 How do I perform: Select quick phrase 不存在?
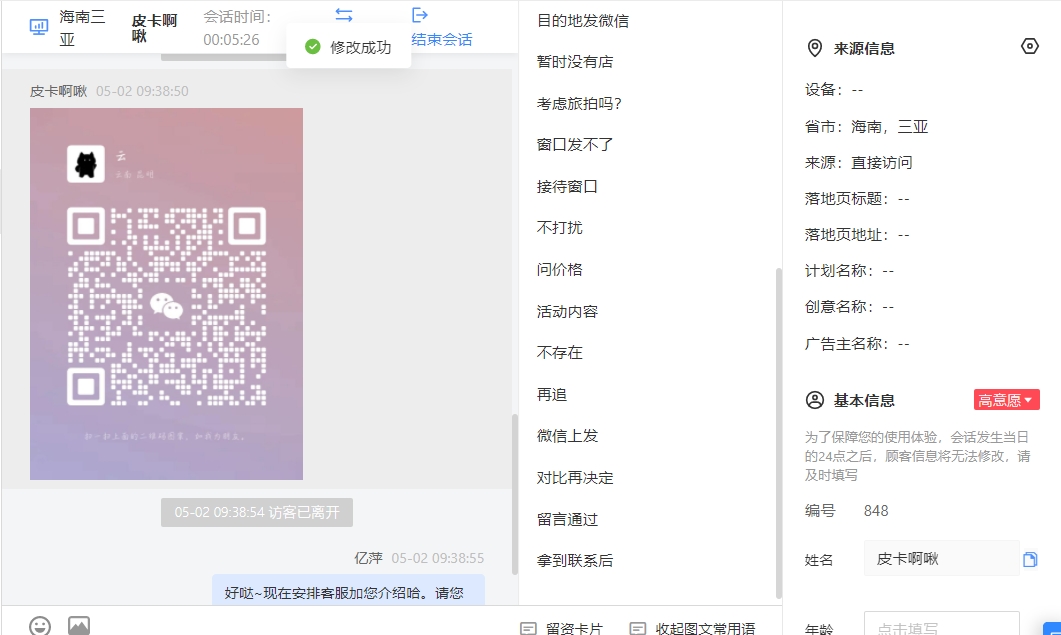tap(560, 353)
